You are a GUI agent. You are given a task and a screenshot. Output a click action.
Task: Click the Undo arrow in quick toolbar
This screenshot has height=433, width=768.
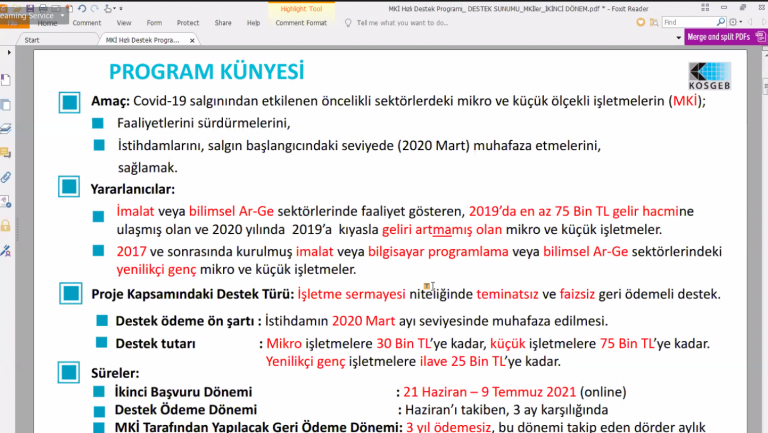pos(82,8)
